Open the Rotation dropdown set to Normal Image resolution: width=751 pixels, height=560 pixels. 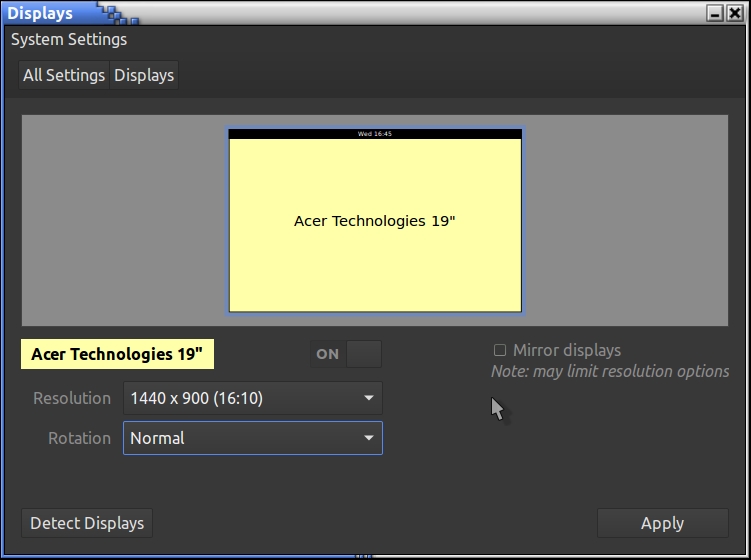(252, 438)
